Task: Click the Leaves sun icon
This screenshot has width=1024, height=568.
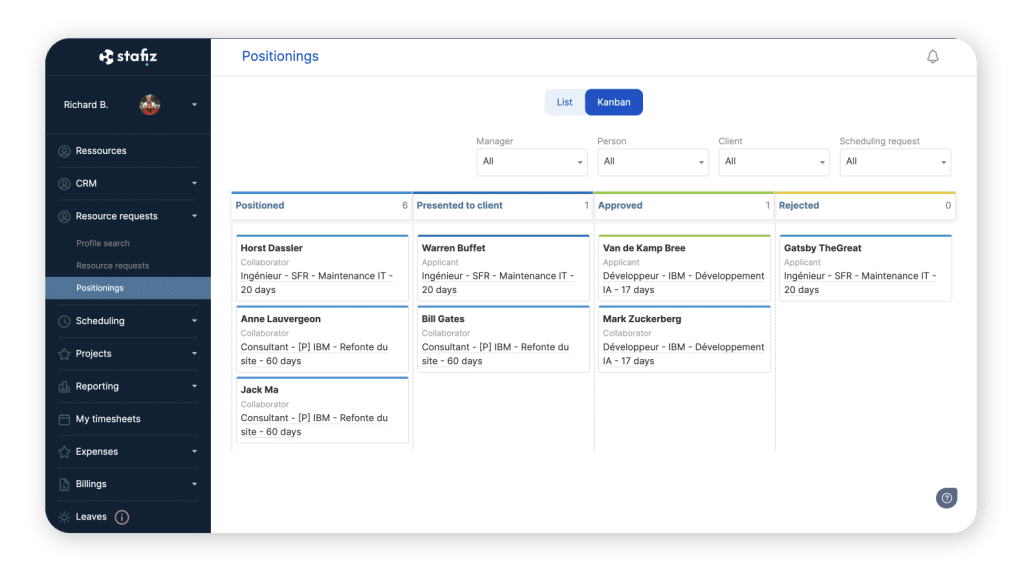Action: click(64, 517)
